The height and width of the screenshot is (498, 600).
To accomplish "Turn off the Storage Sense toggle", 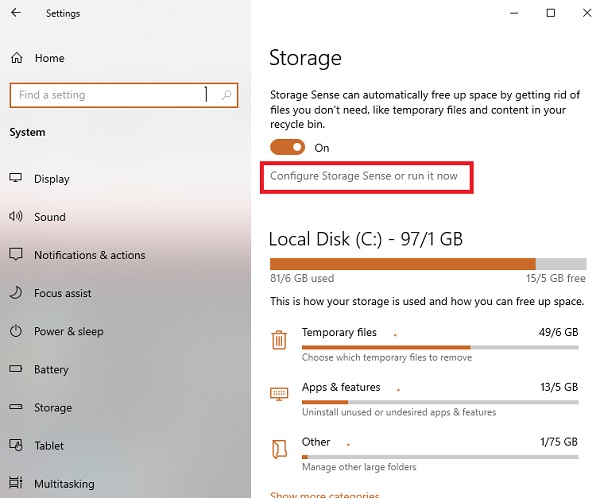I will pyautogui.click(x=287, y=147).
